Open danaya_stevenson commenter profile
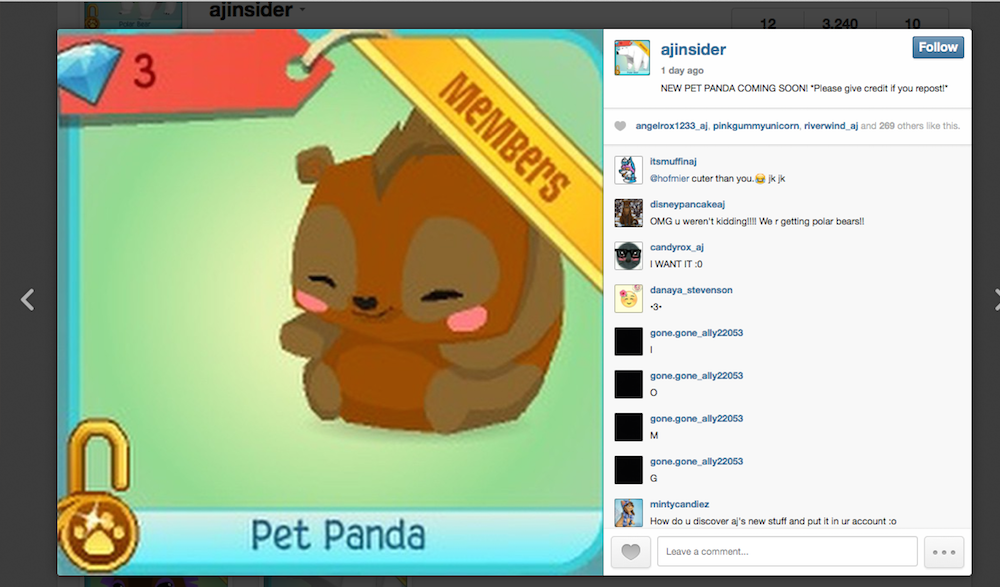 [x=691, y=290]
